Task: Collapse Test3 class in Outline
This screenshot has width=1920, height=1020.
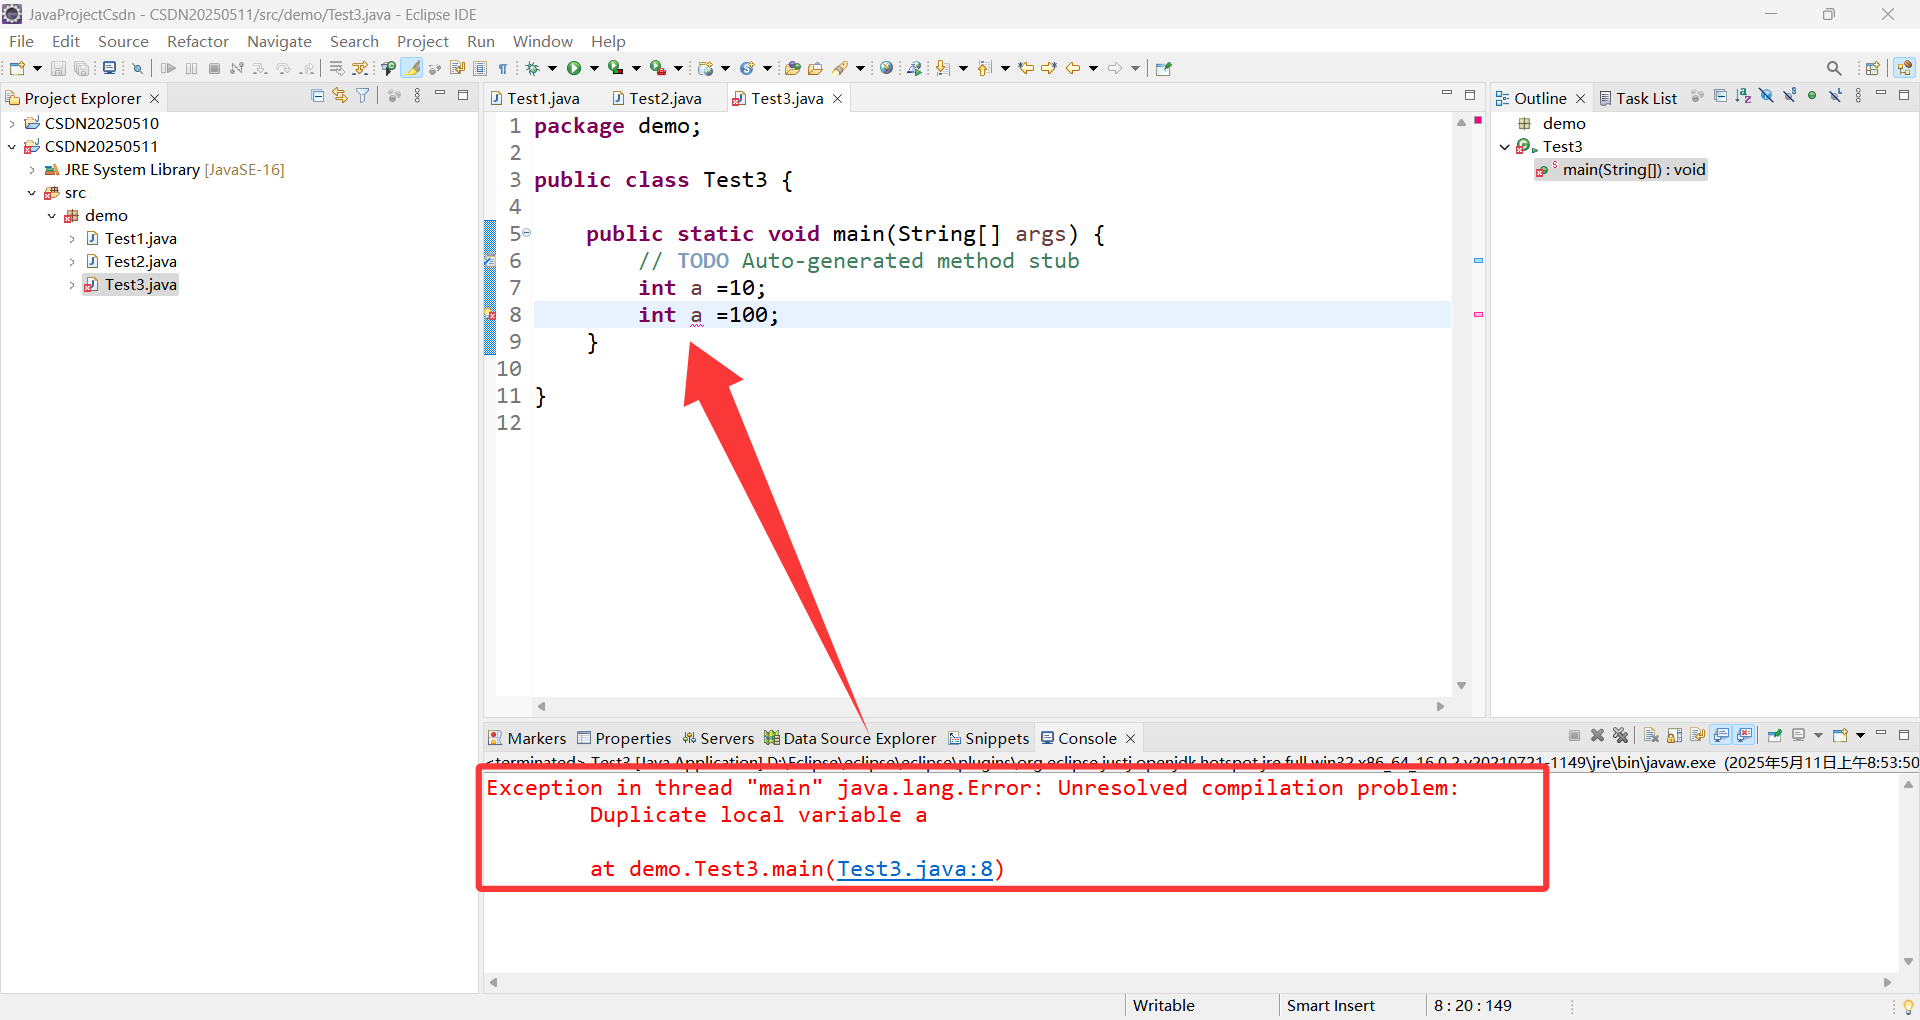Action: click(1505, 147)
